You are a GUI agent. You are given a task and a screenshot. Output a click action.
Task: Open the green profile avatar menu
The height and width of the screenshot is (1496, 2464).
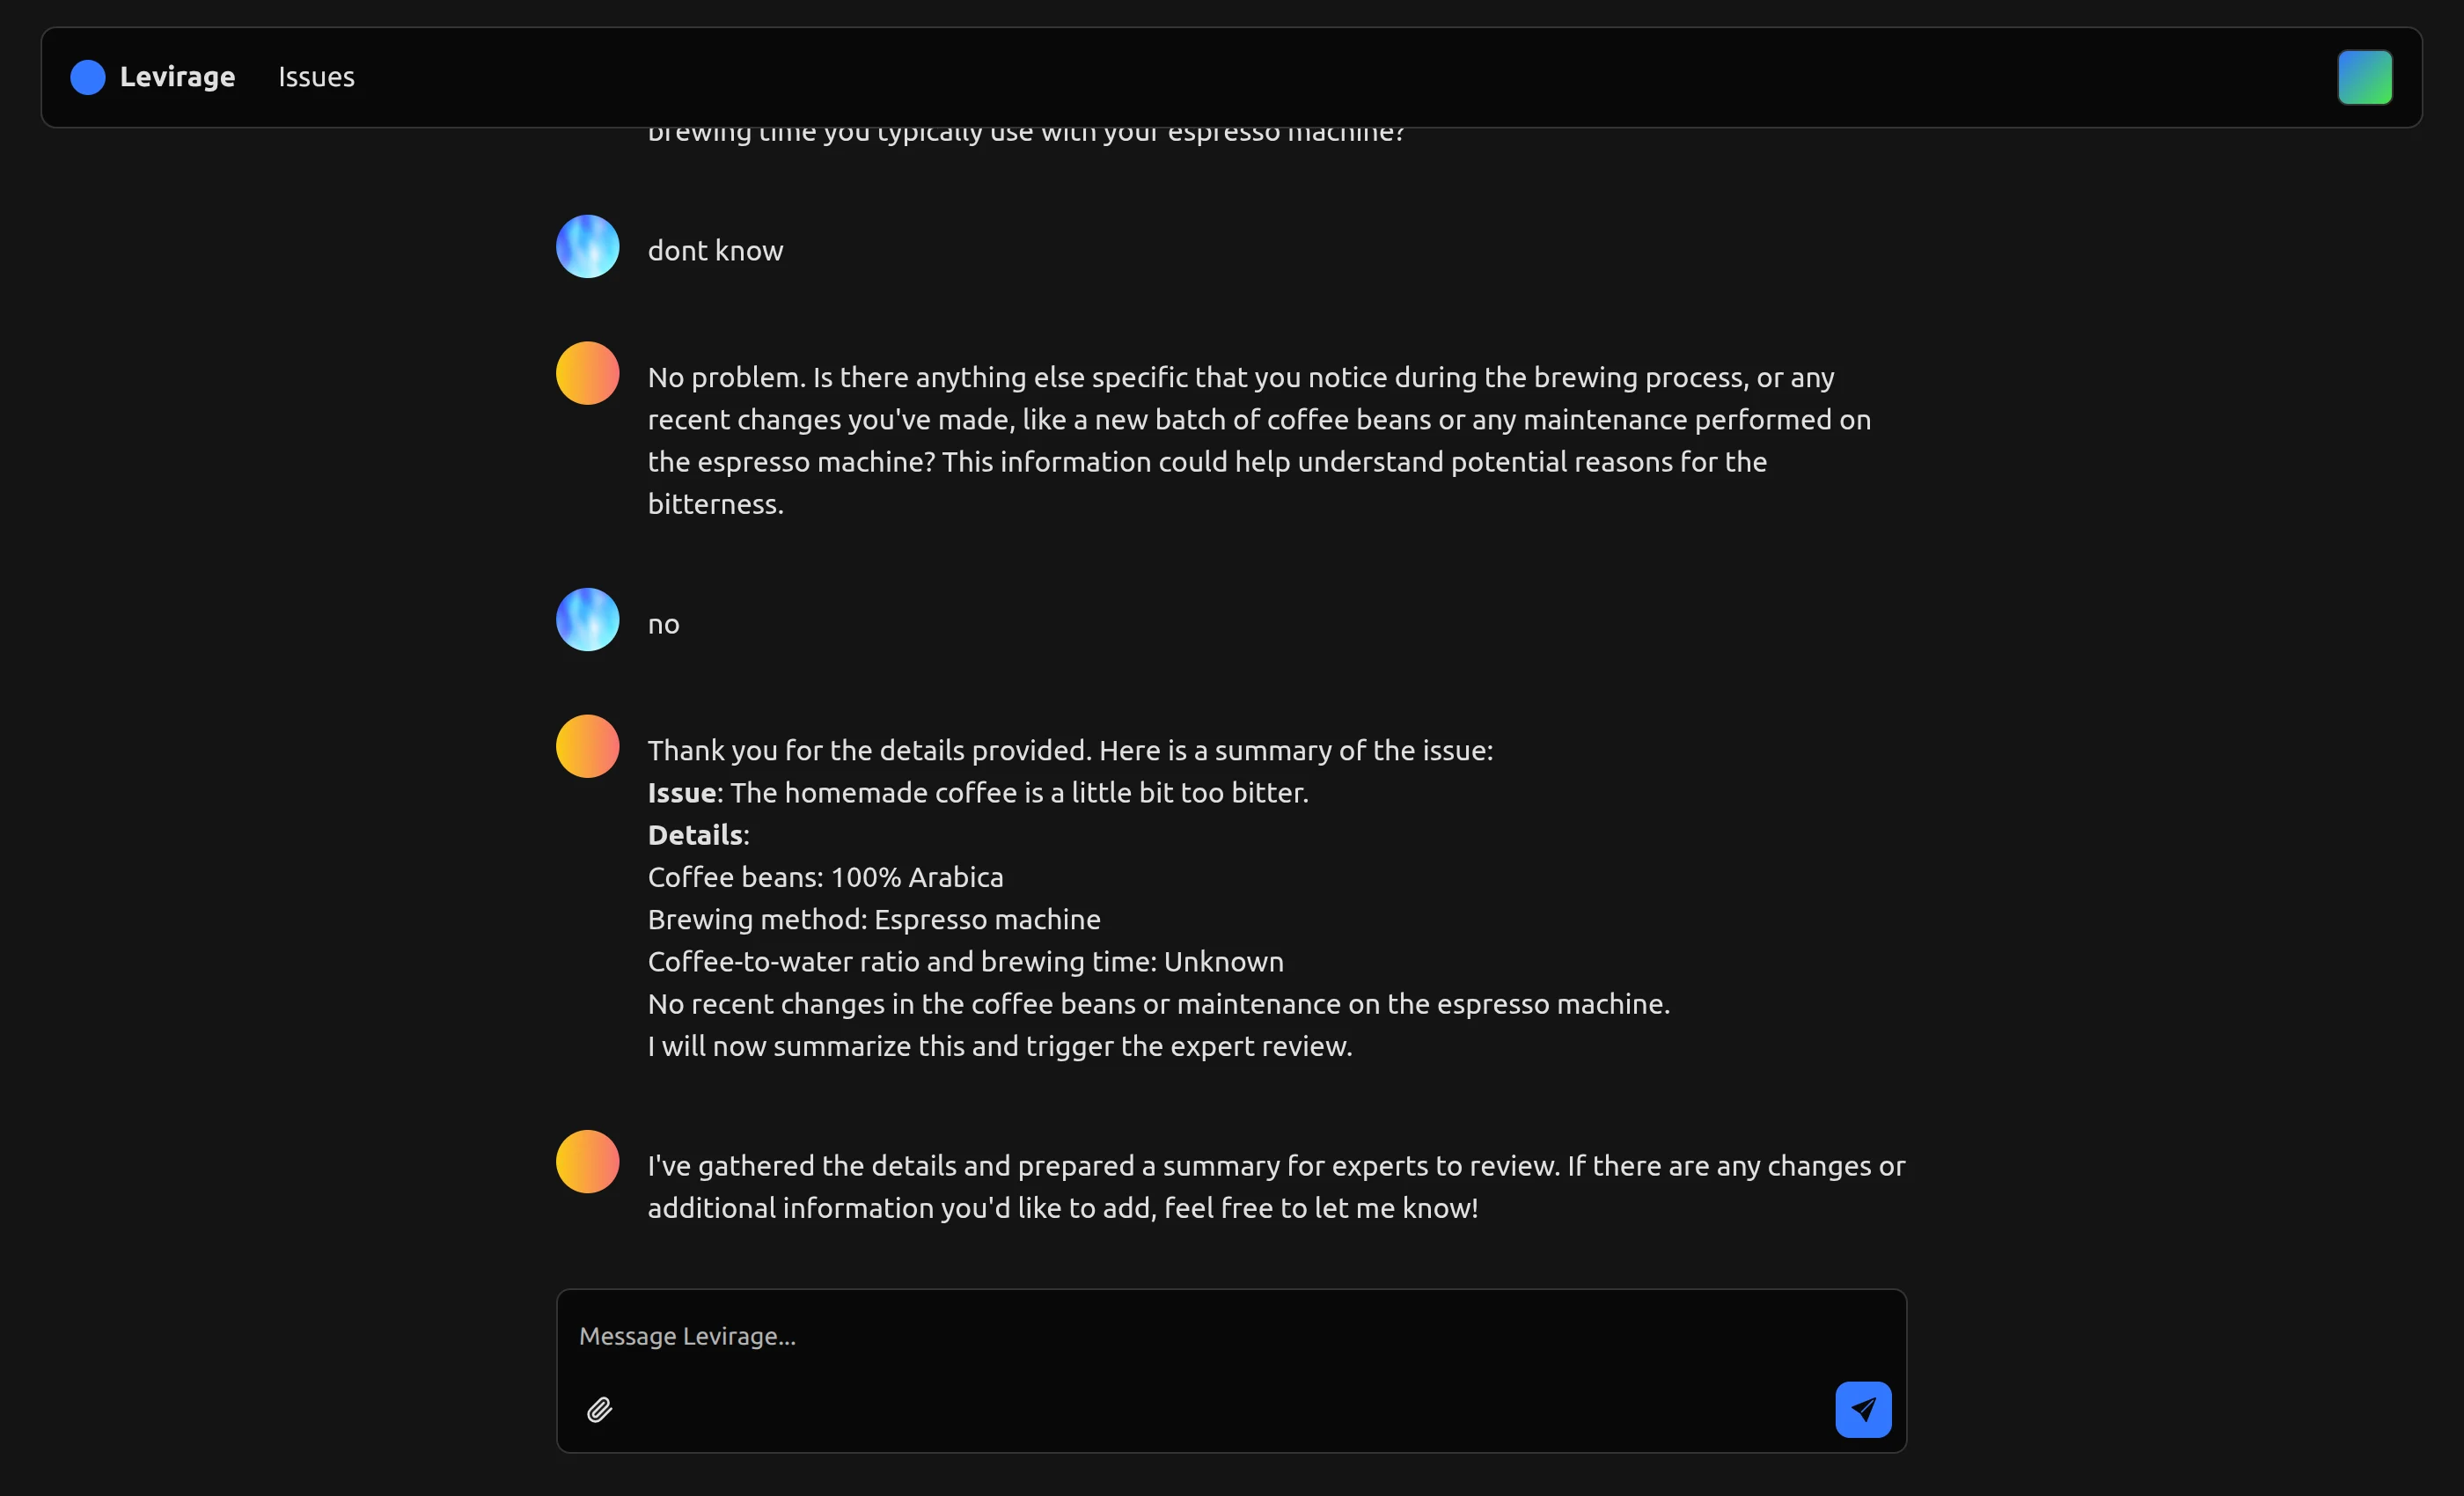point(2364,77)
